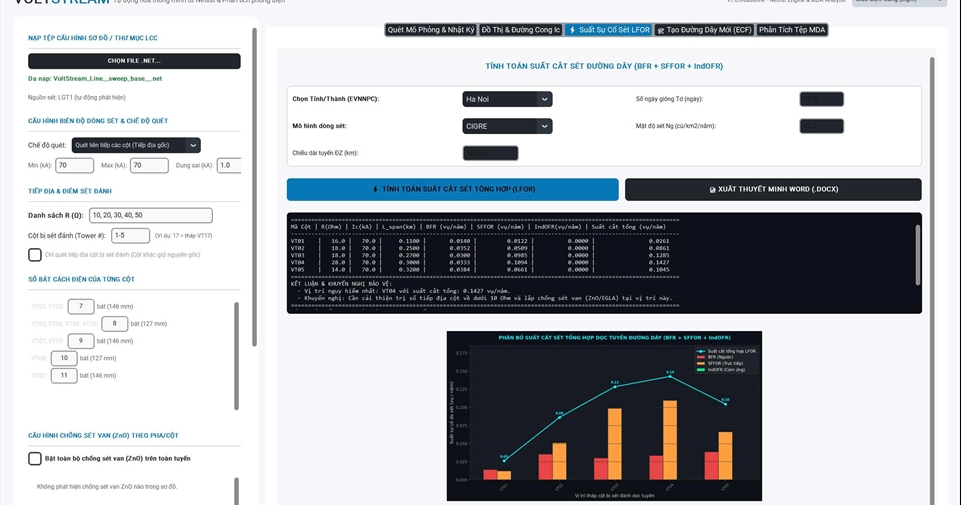961x505 pixels.
Task: Focus the Dung sai (kA) field
Action: tap(229, 165)
